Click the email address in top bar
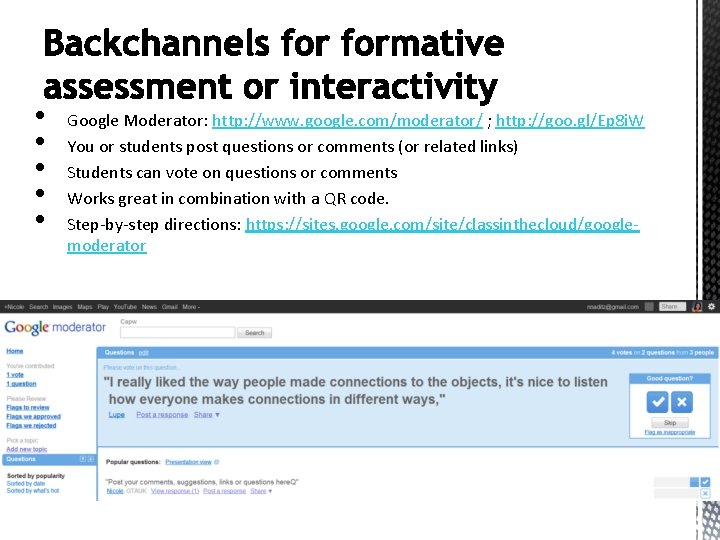Image resolution: width=720 pixels, height=540 pixels. pos(613,307)
